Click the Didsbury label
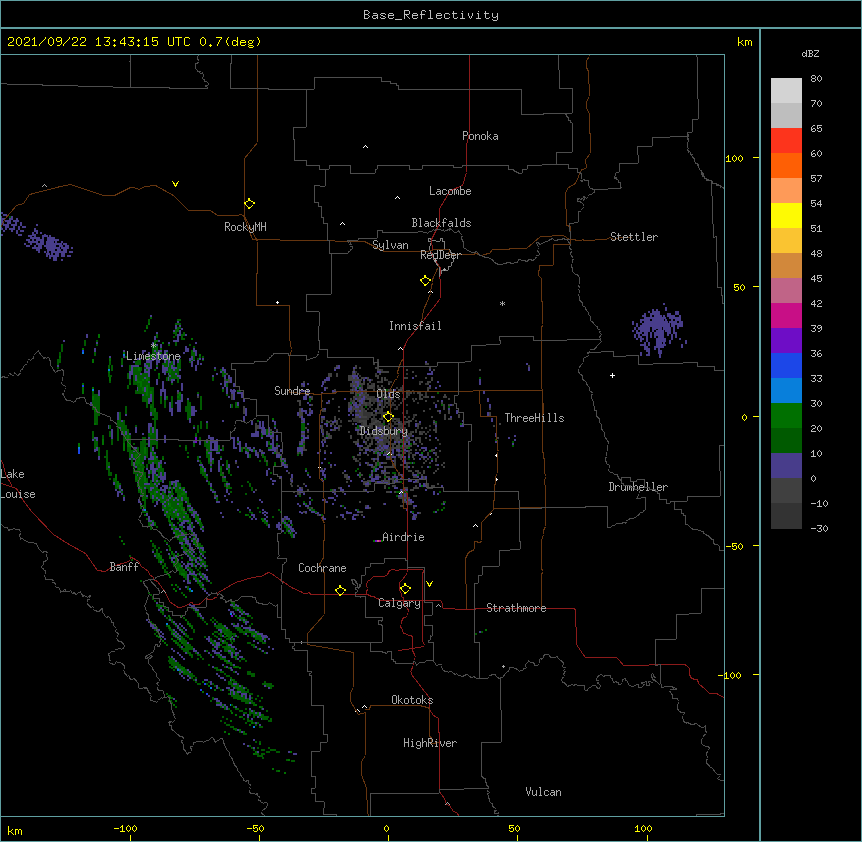The image size is (862, 842). tap(384, 431)
